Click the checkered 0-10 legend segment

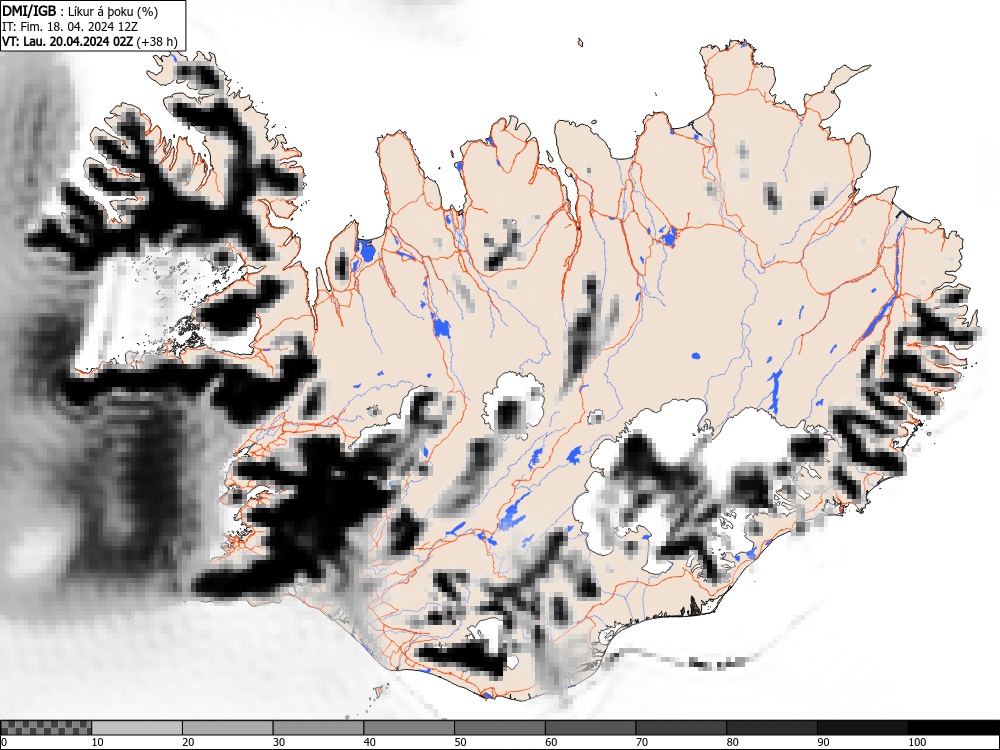(x=46, y=728)
